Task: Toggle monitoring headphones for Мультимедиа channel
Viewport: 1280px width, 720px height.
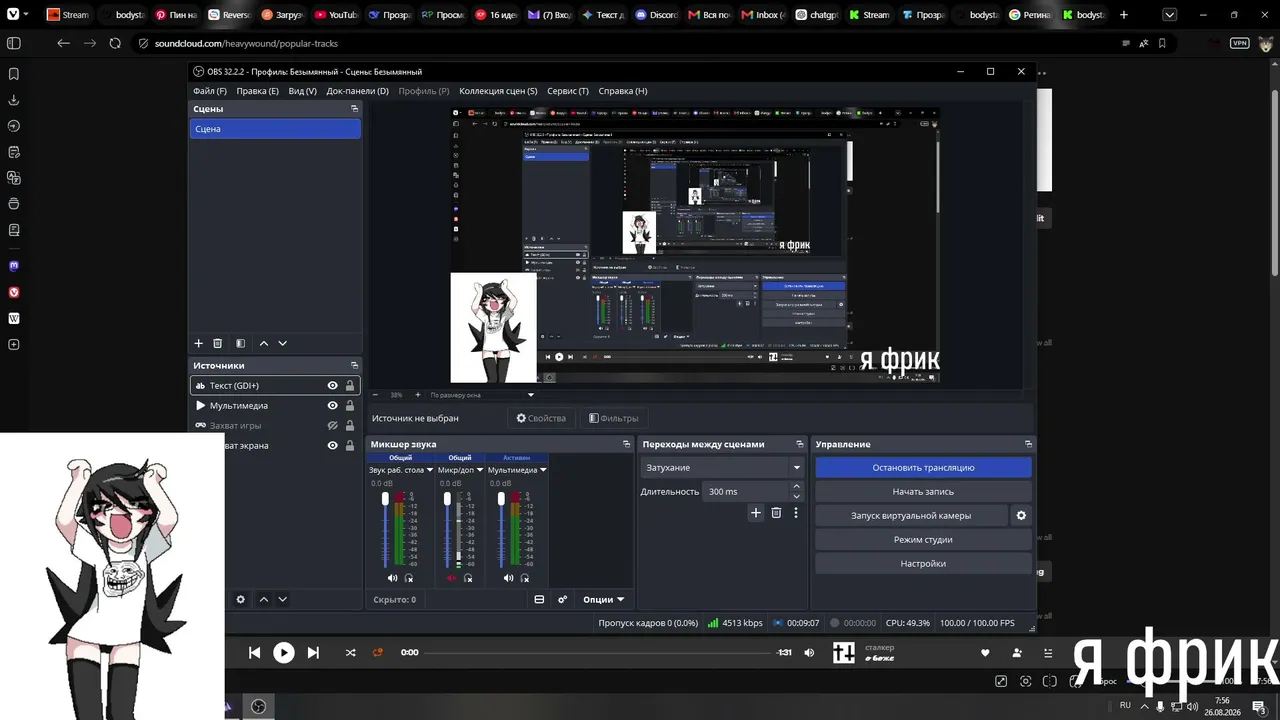Action: point(526,578)
